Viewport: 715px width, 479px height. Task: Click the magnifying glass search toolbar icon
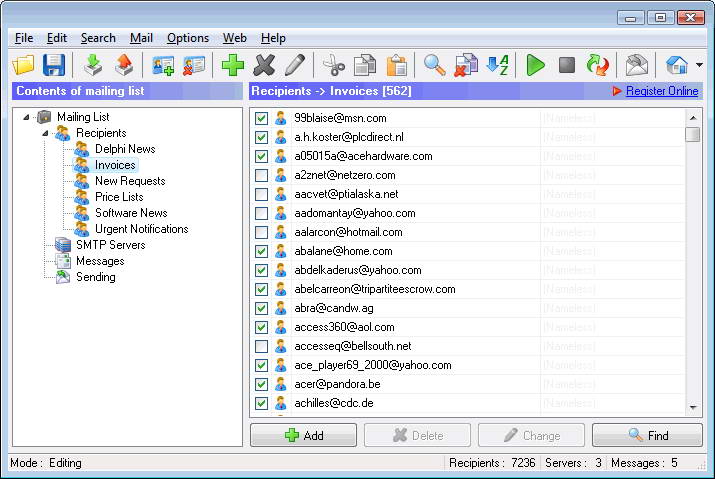(435, 65)
